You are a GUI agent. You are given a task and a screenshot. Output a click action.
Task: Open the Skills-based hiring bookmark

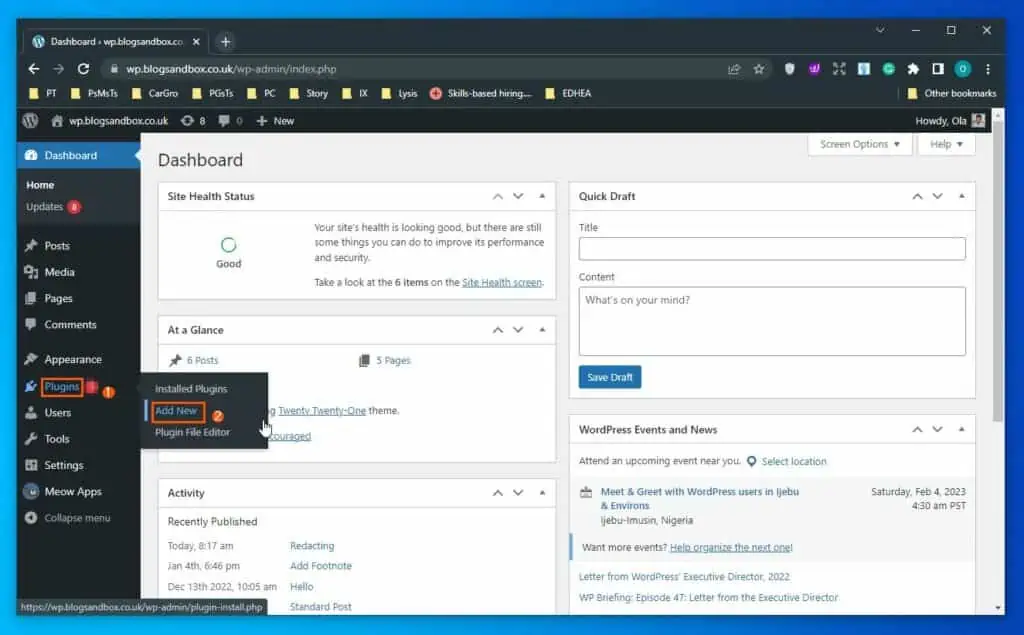(481, 93)
